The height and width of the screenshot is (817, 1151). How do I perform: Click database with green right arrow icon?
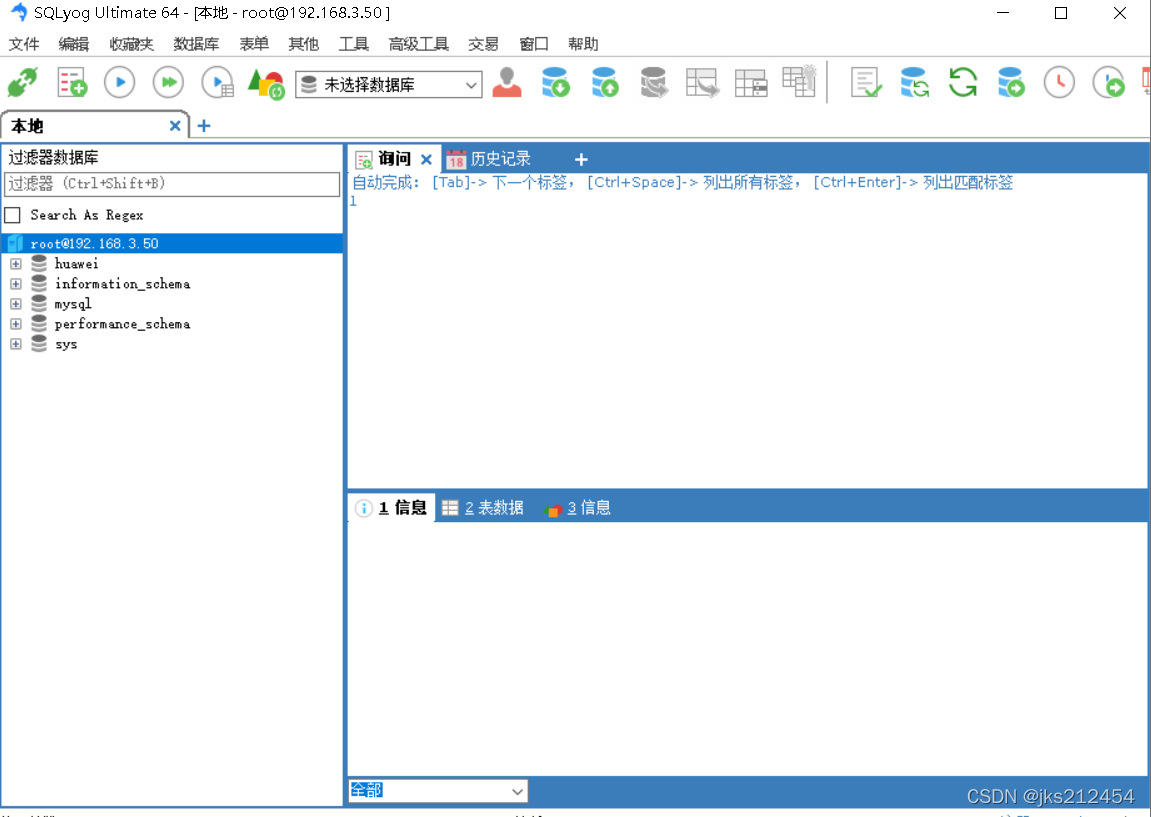[1011, 82]
